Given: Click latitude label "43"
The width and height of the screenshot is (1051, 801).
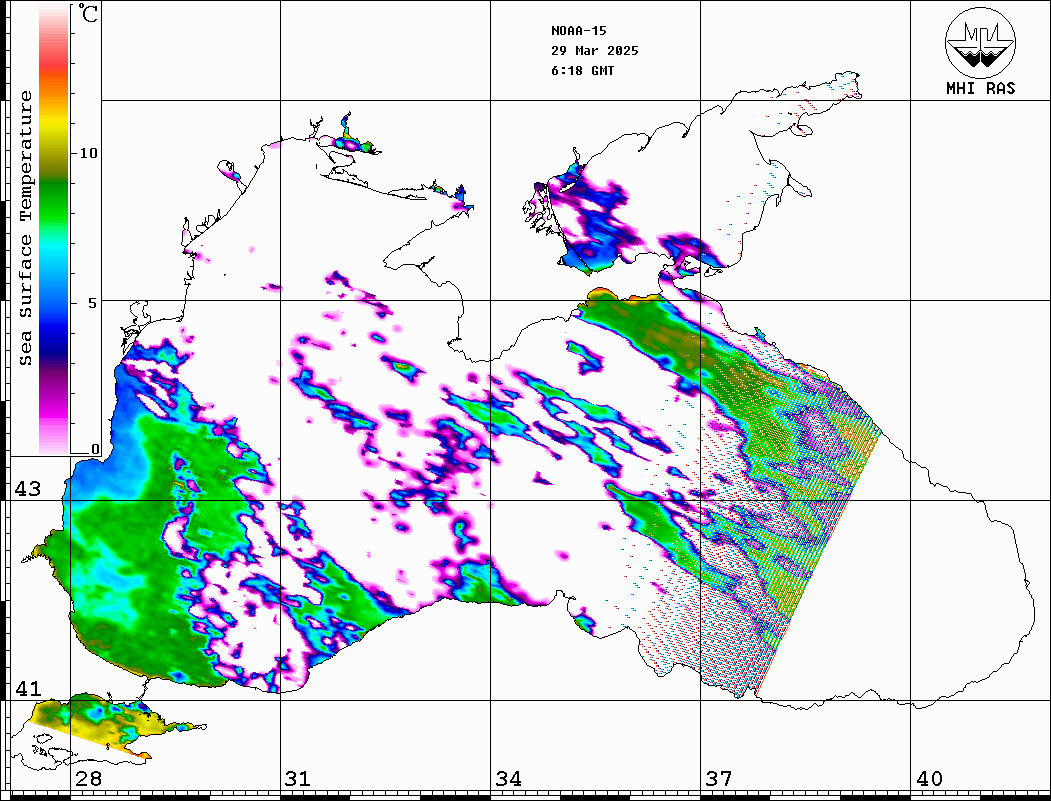Looking at the screenshot, I should point(27,489).
